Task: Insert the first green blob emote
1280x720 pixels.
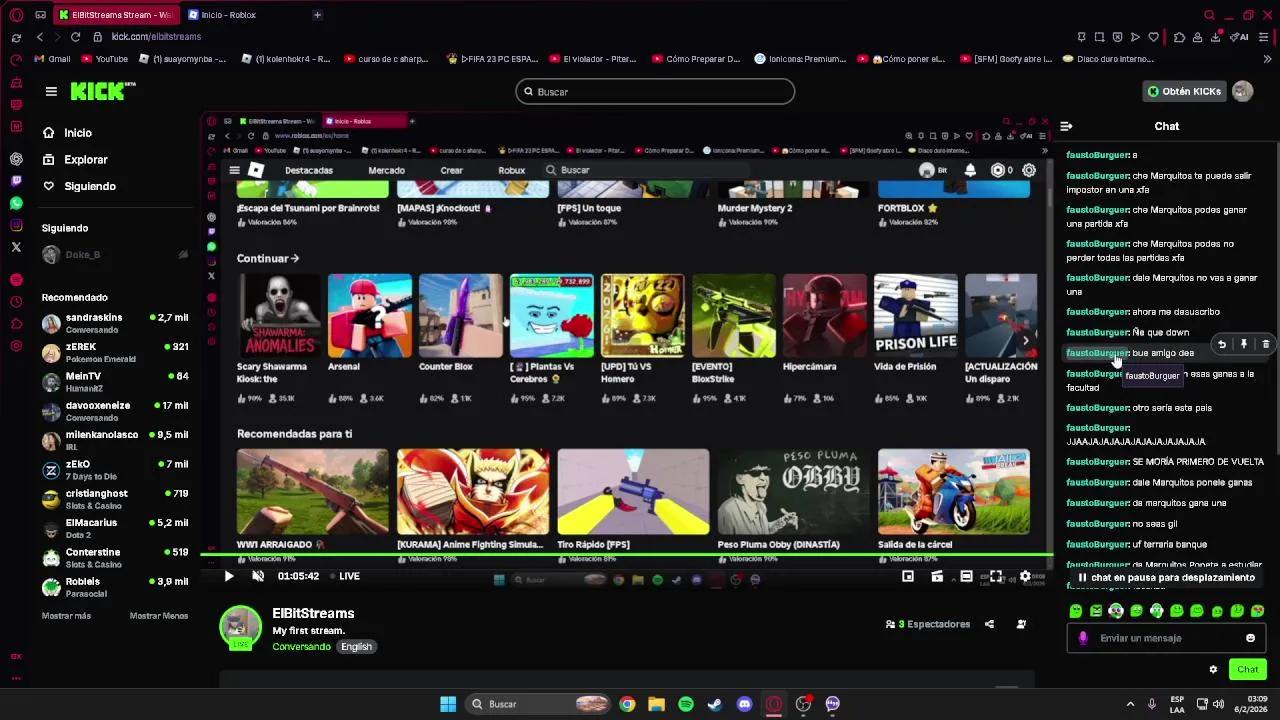Action: [1076, 611]
